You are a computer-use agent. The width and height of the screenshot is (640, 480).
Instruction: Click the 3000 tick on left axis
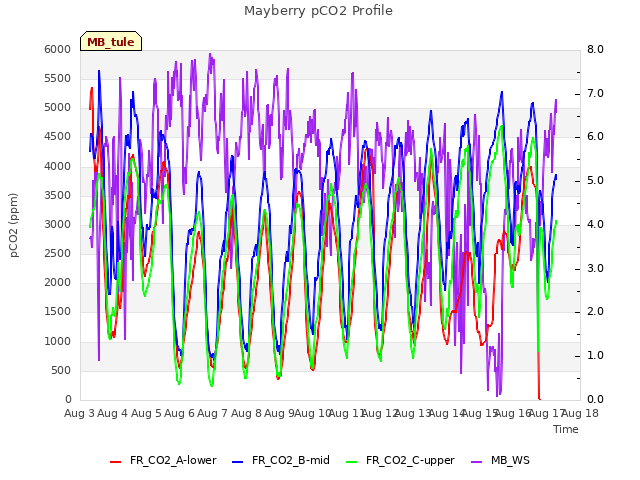pyautogui.click(x=58, y=224)
